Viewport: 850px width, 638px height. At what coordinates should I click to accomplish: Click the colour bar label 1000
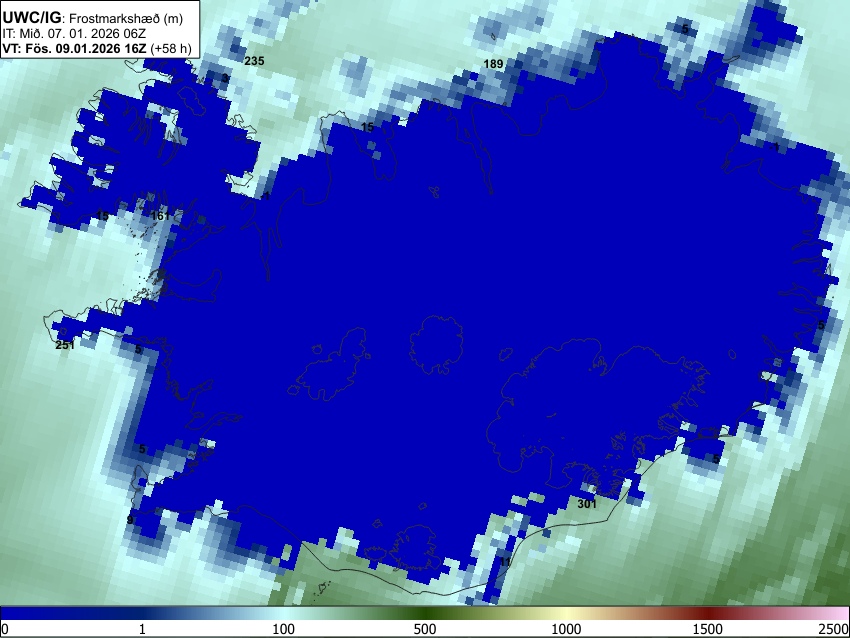[566, 629]
